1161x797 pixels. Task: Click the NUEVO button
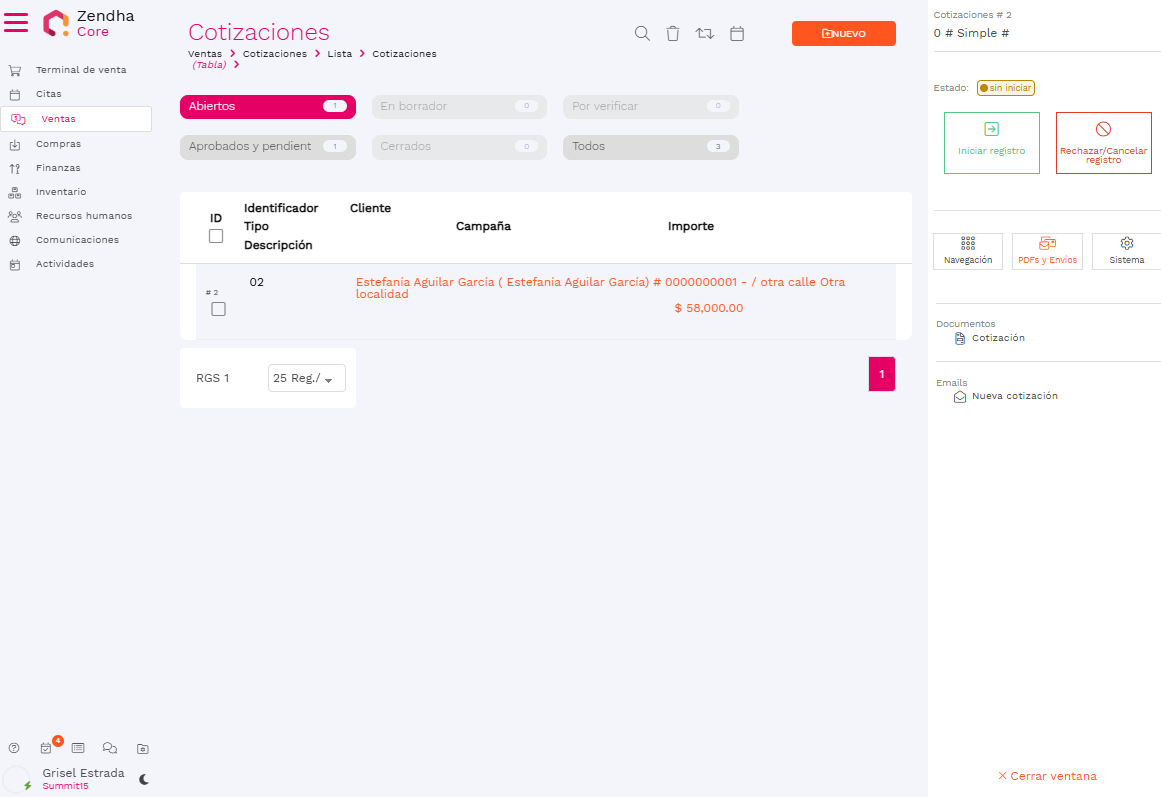(x=843, y=34)
